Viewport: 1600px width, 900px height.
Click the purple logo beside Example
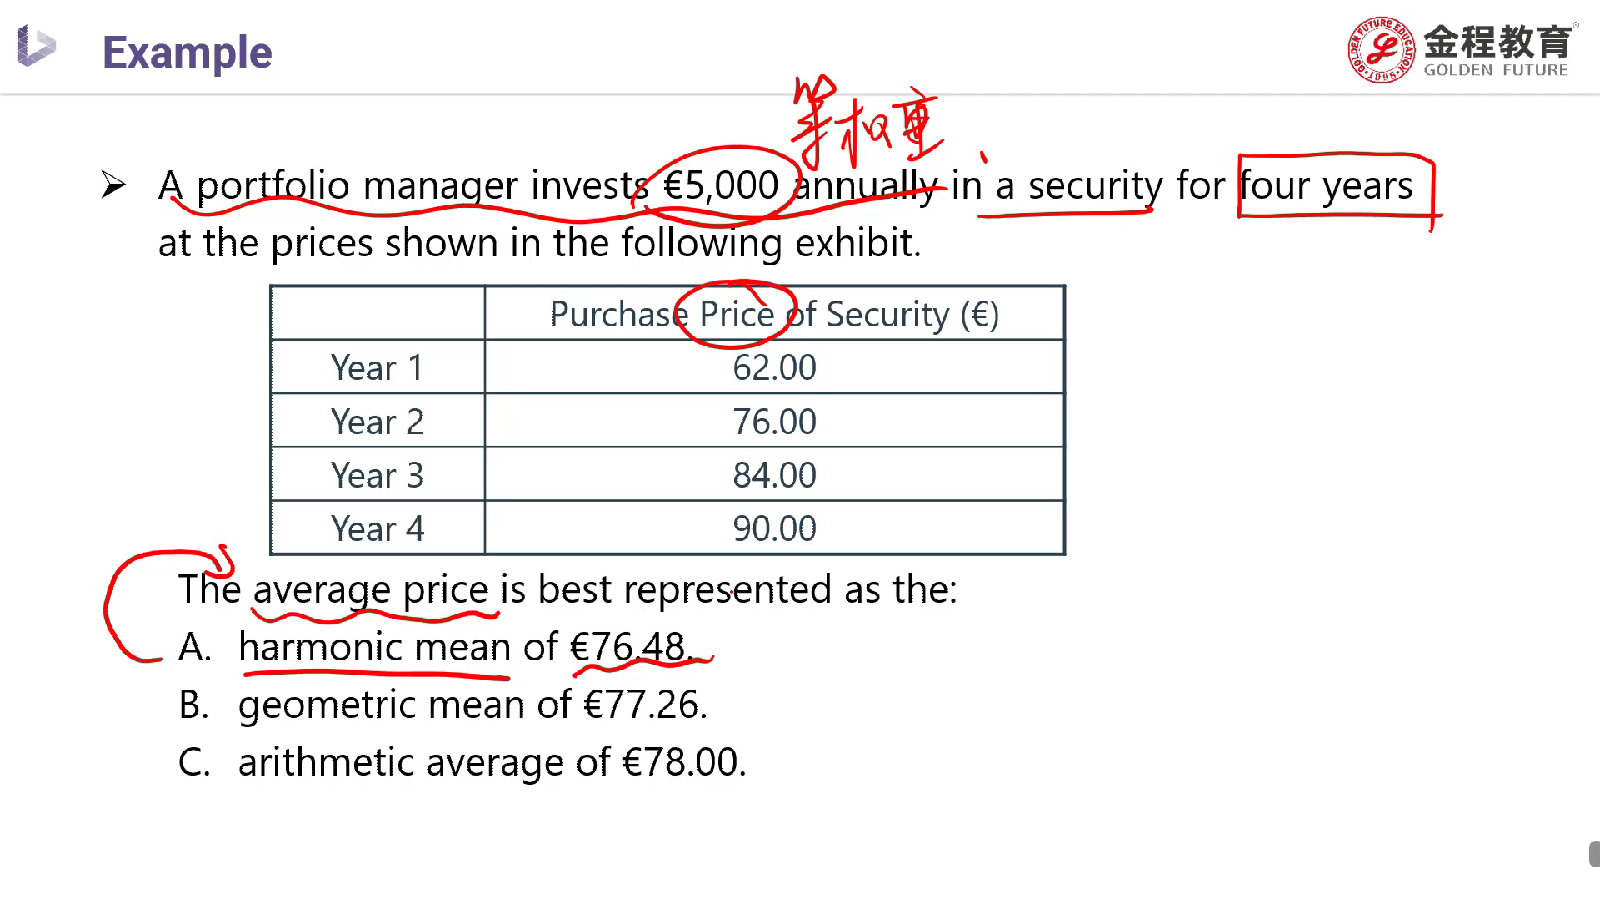(x=36, y=47)
